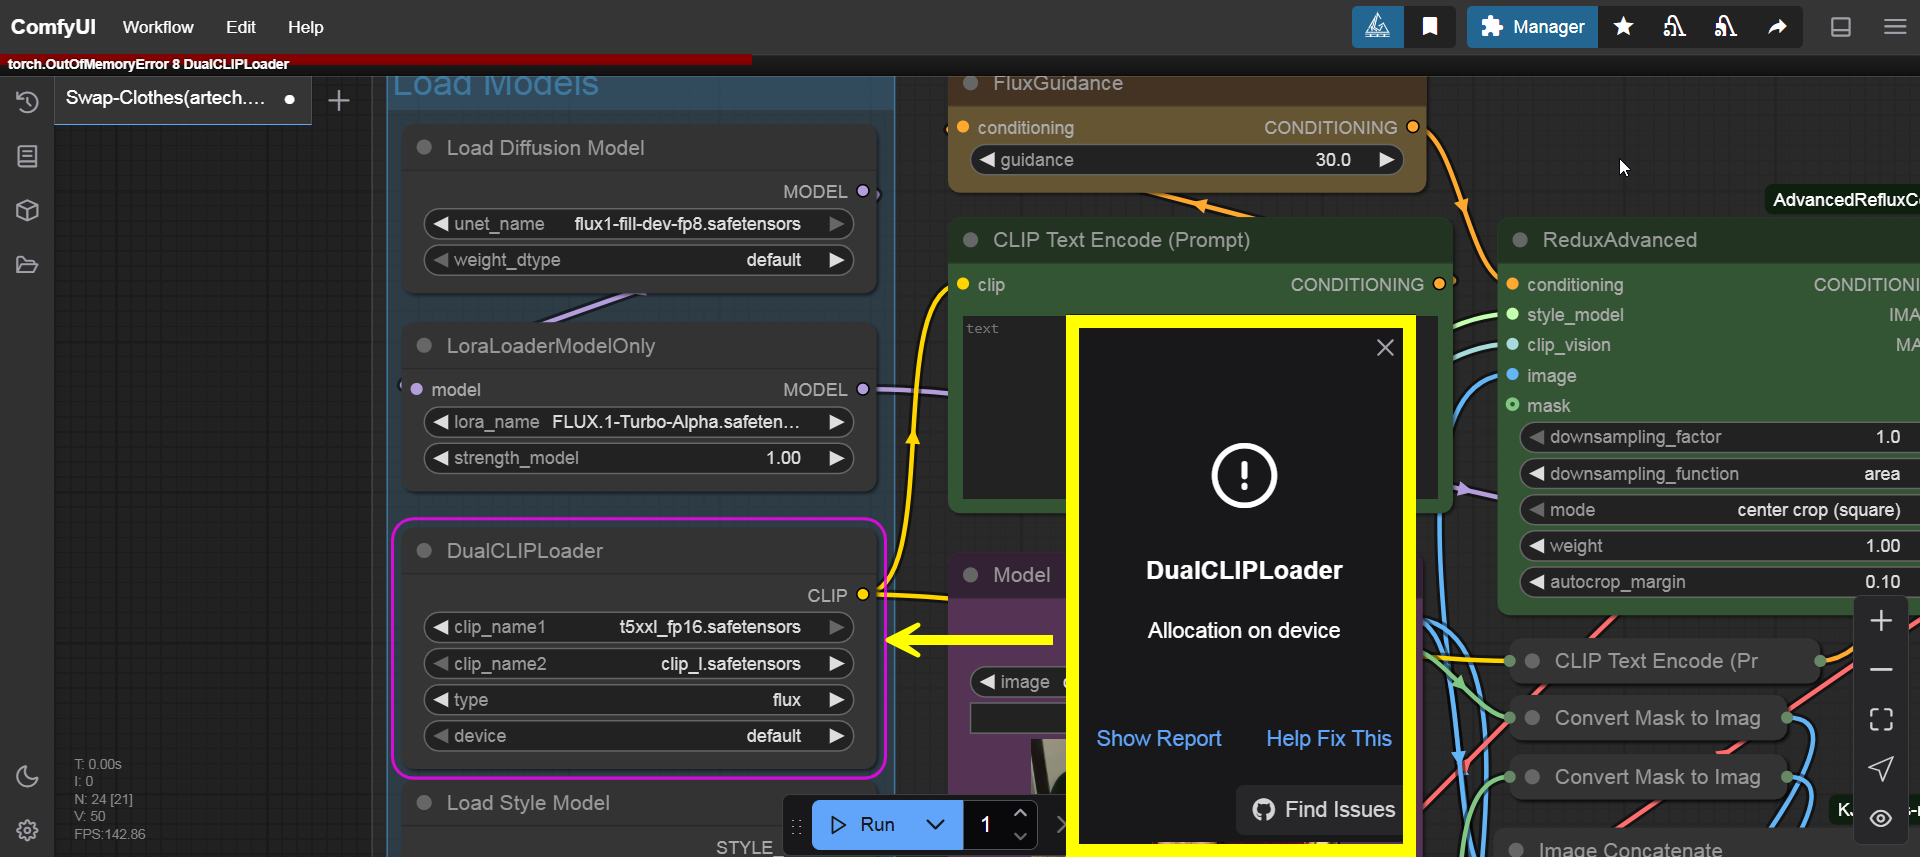Open settings gear in sidebar
The height and width of the screenshot is (857, 1920).
click(27, 830)
